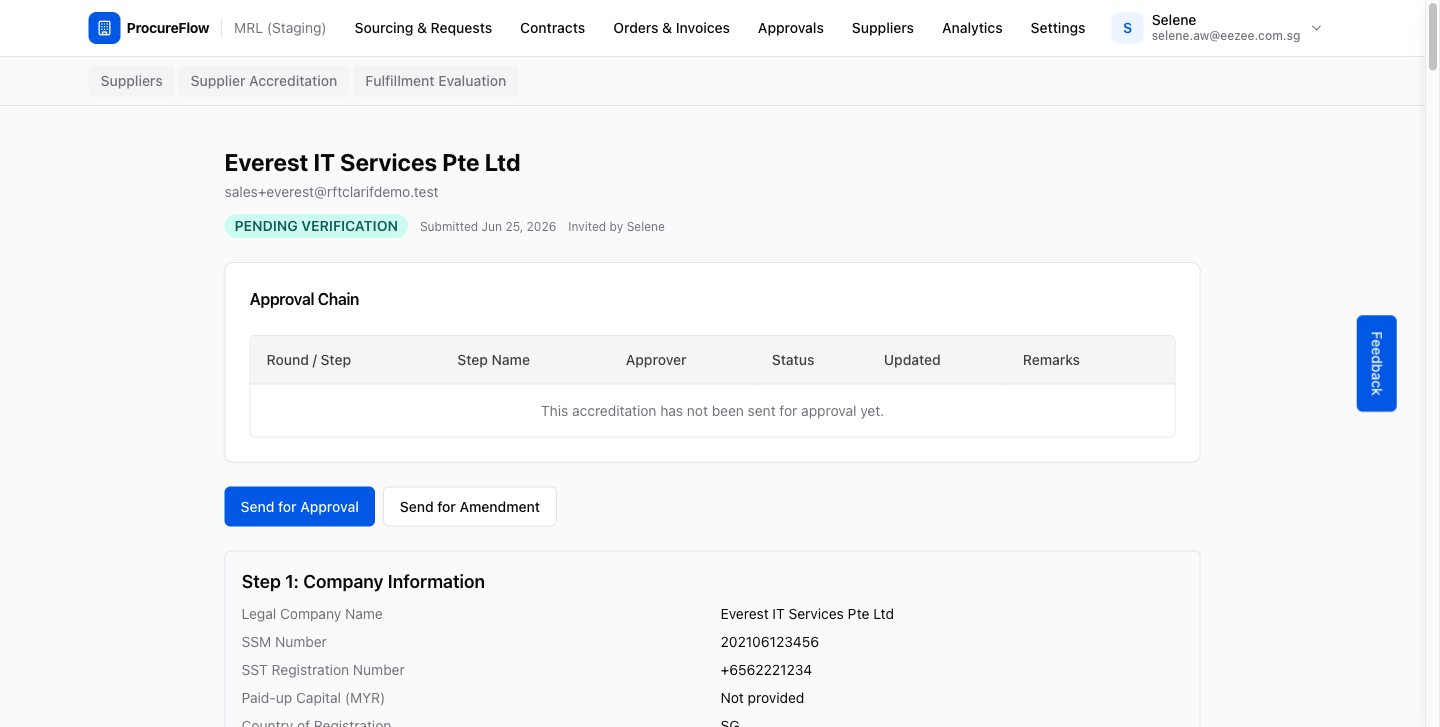Switch to Supplier Accreditation tab
1440x727 pixels.
(264, 81)
